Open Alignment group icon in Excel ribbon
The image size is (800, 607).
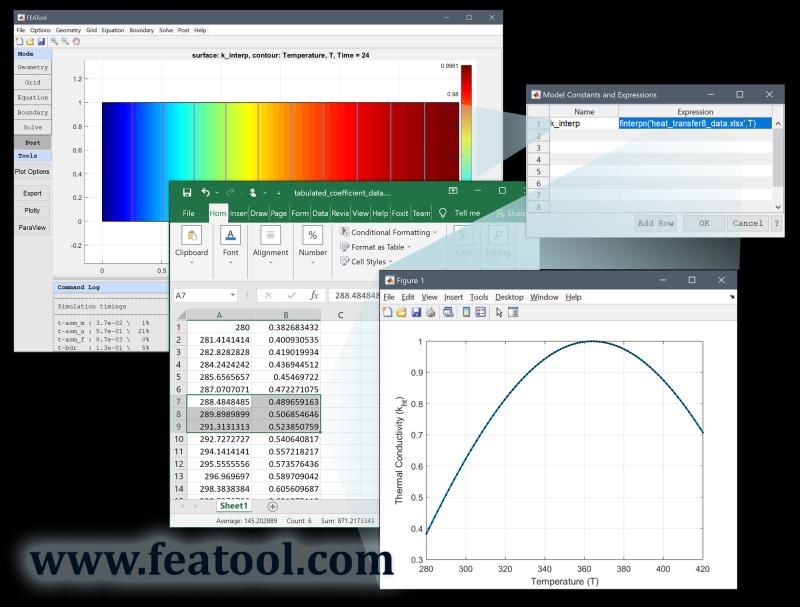click(x=270, y=236)
